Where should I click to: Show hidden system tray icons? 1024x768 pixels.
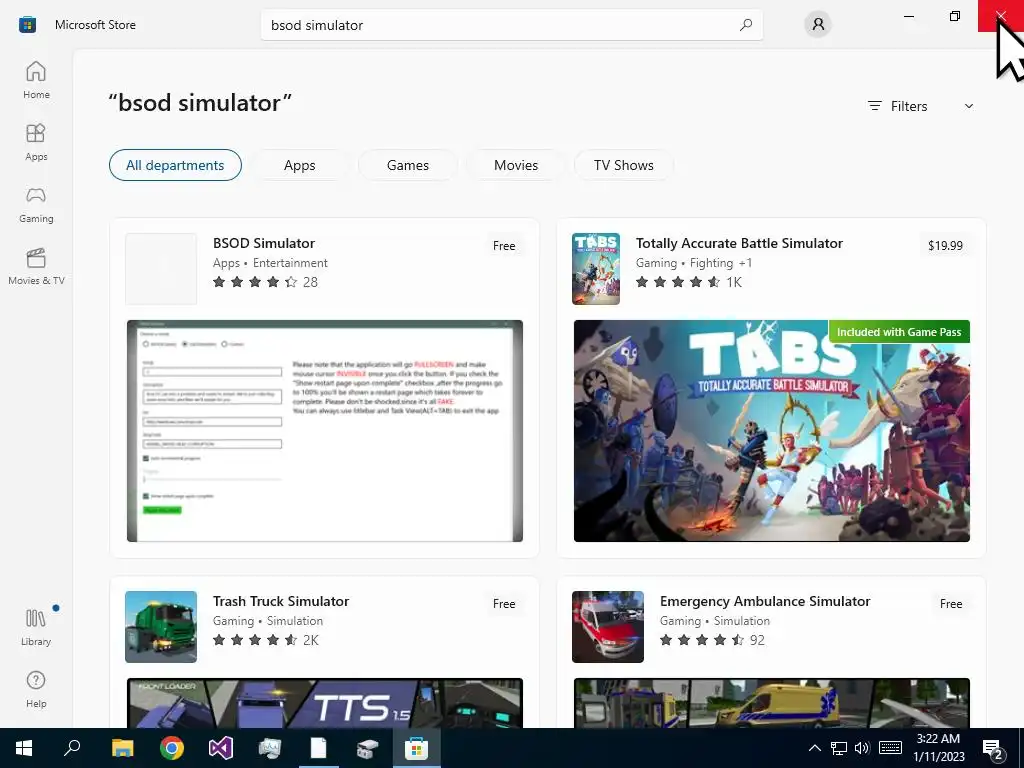tap(814, 748)
